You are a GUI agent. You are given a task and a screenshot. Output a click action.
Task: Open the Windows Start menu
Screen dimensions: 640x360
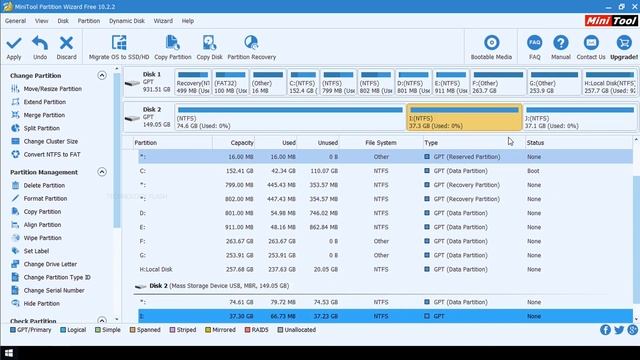coord(9,353)
